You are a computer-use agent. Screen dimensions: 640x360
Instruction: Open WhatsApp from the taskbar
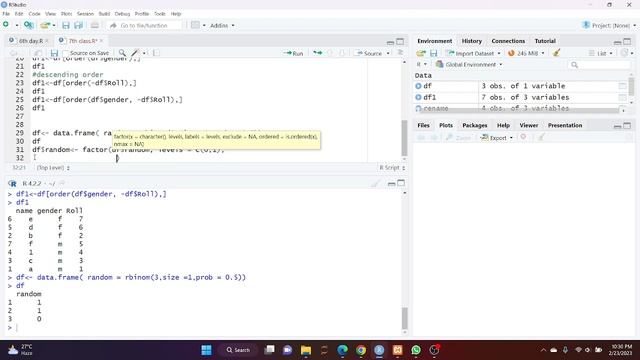[x=416, y=350]
